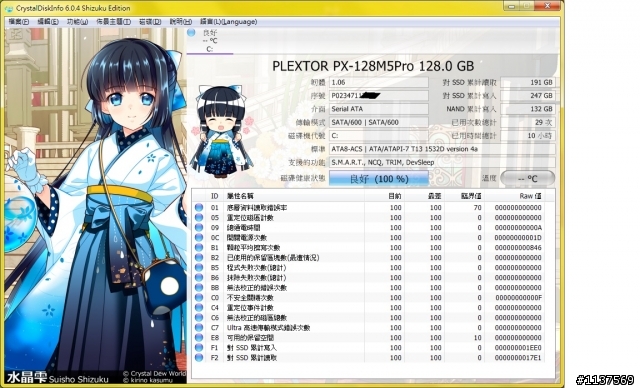Screen dimensions: 640x388
Task: Click the blue status circle for attribute B1
Action: pos(199,248)
